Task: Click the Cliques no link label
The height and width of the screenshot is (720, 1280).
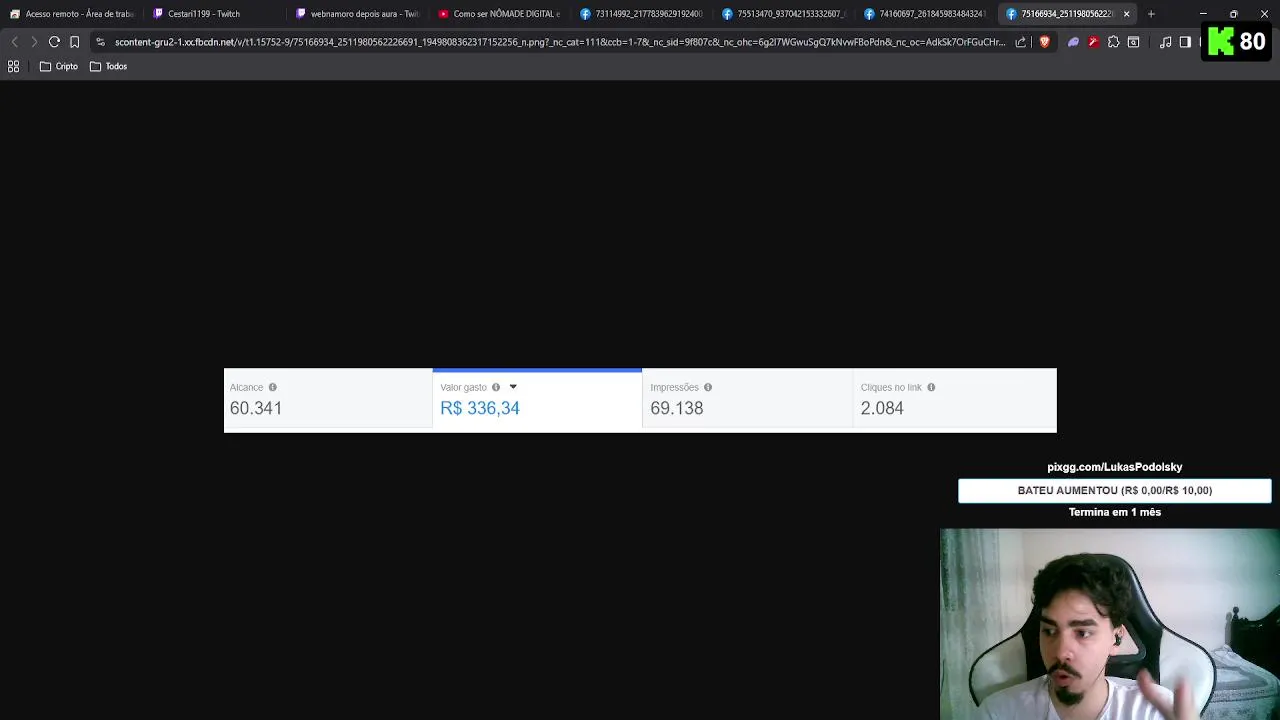Action: click(891, 387)
